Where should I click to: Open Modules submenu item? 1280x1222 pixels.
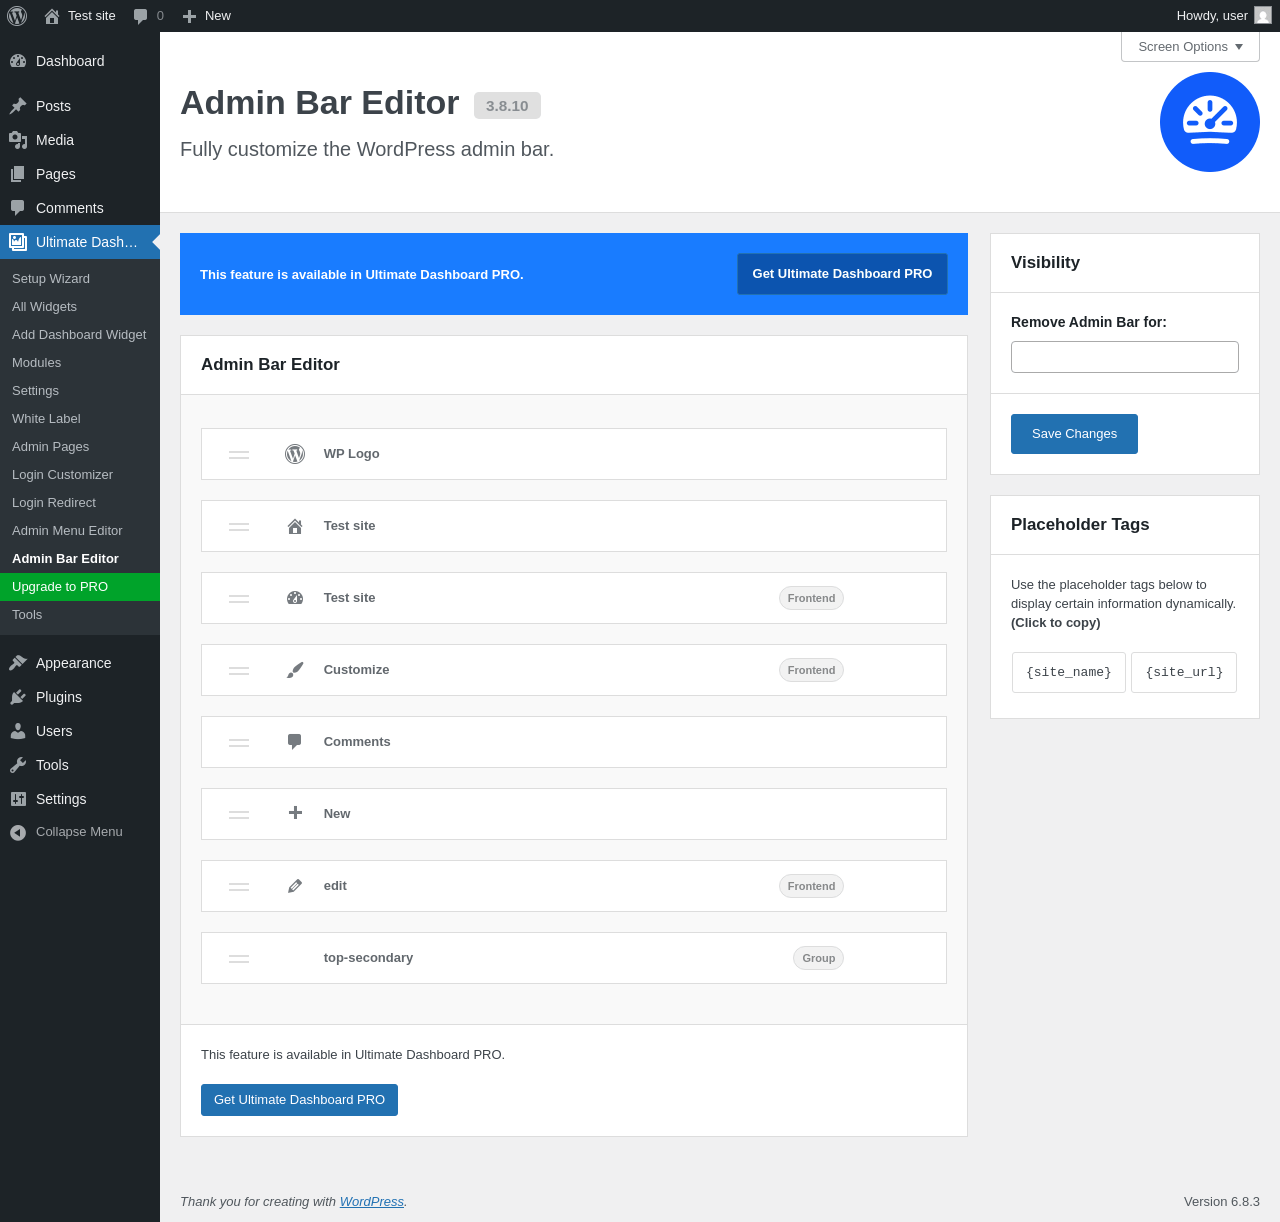[x=80, y=363]
